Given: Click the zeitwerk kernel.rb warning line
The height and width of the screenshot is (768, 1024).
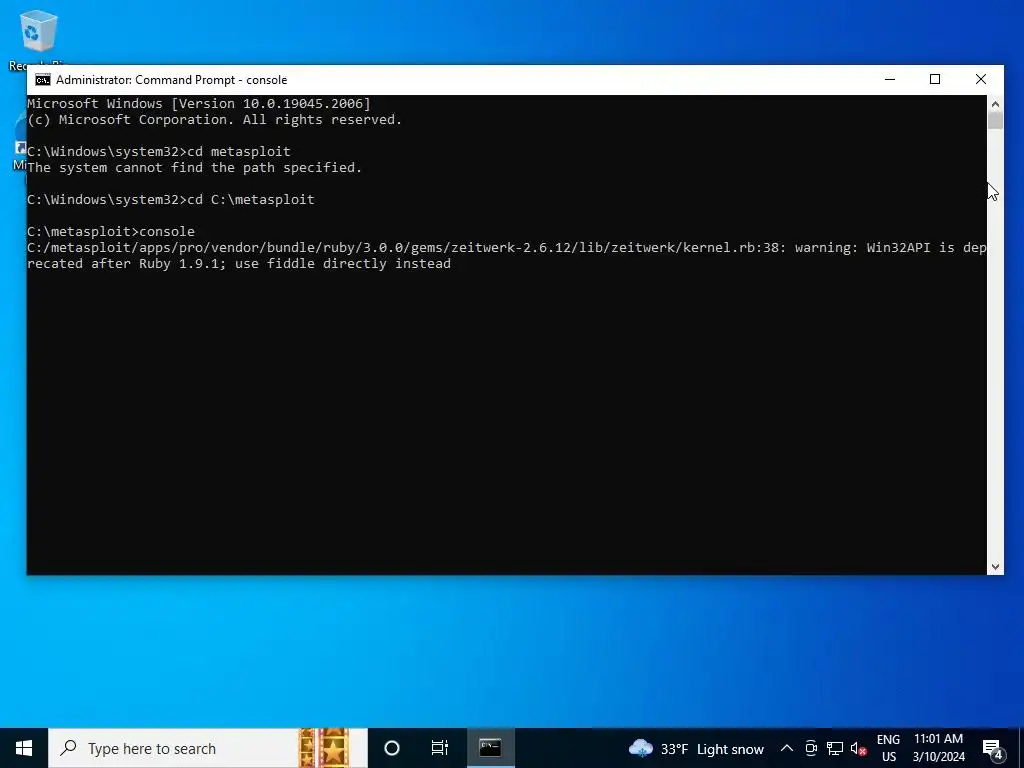Looking at the screenshot, I should coord(507,255).
